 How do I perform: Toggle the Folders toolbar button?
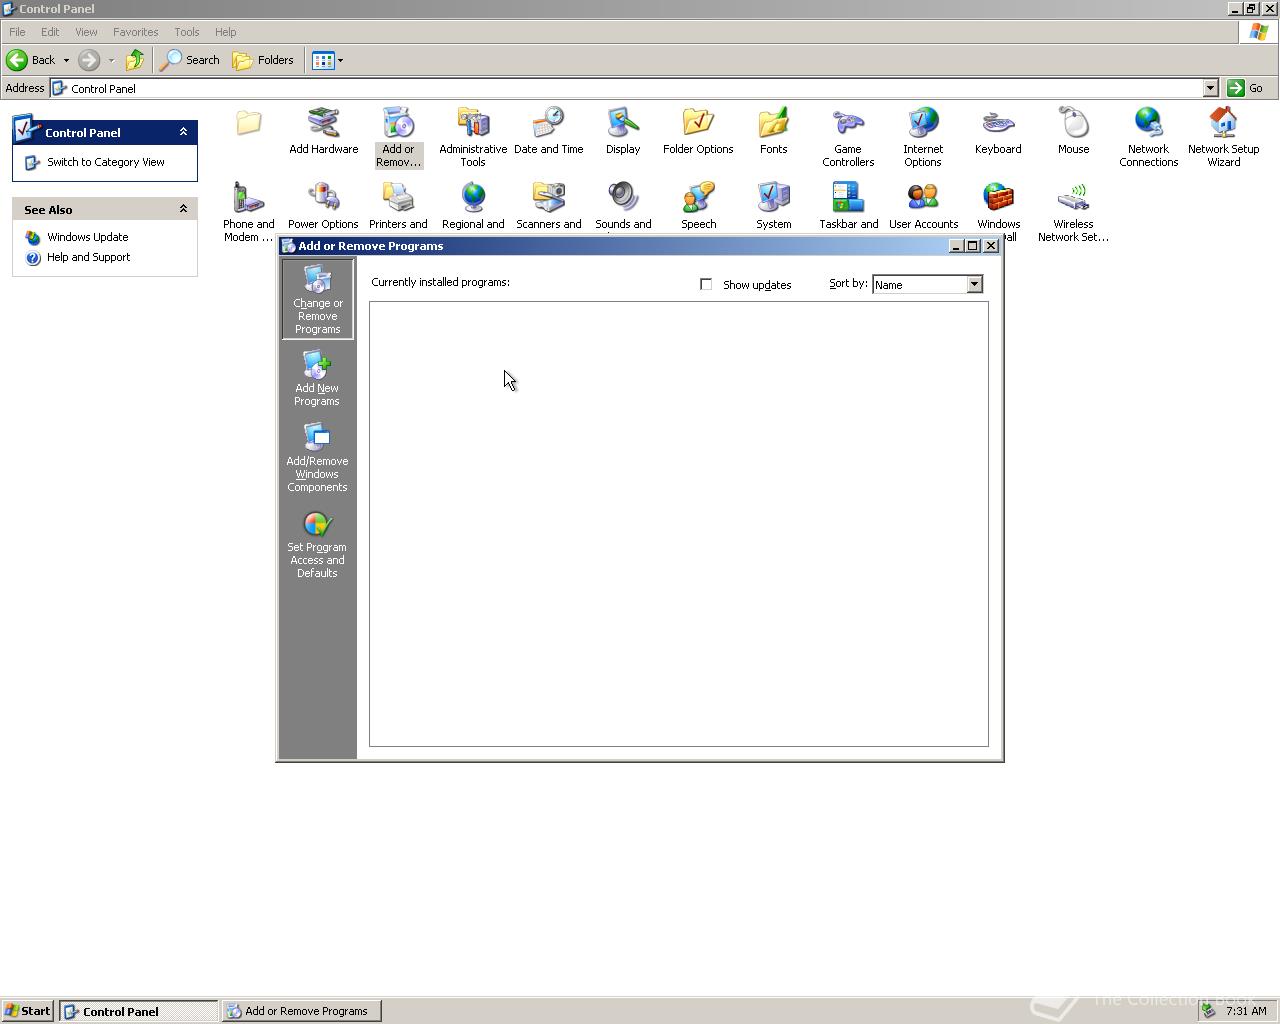tap(264, 60)
